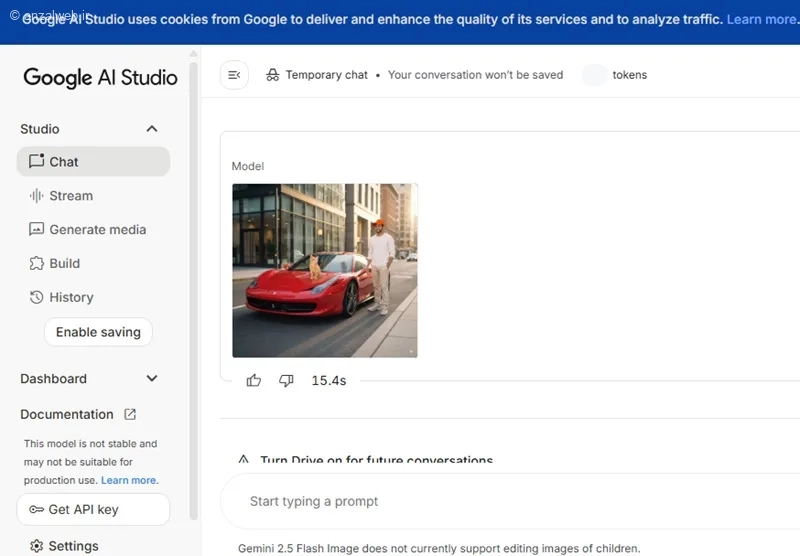Open the Build section
The height and width of the screenshot is (556, 800).
click(64, 263)
